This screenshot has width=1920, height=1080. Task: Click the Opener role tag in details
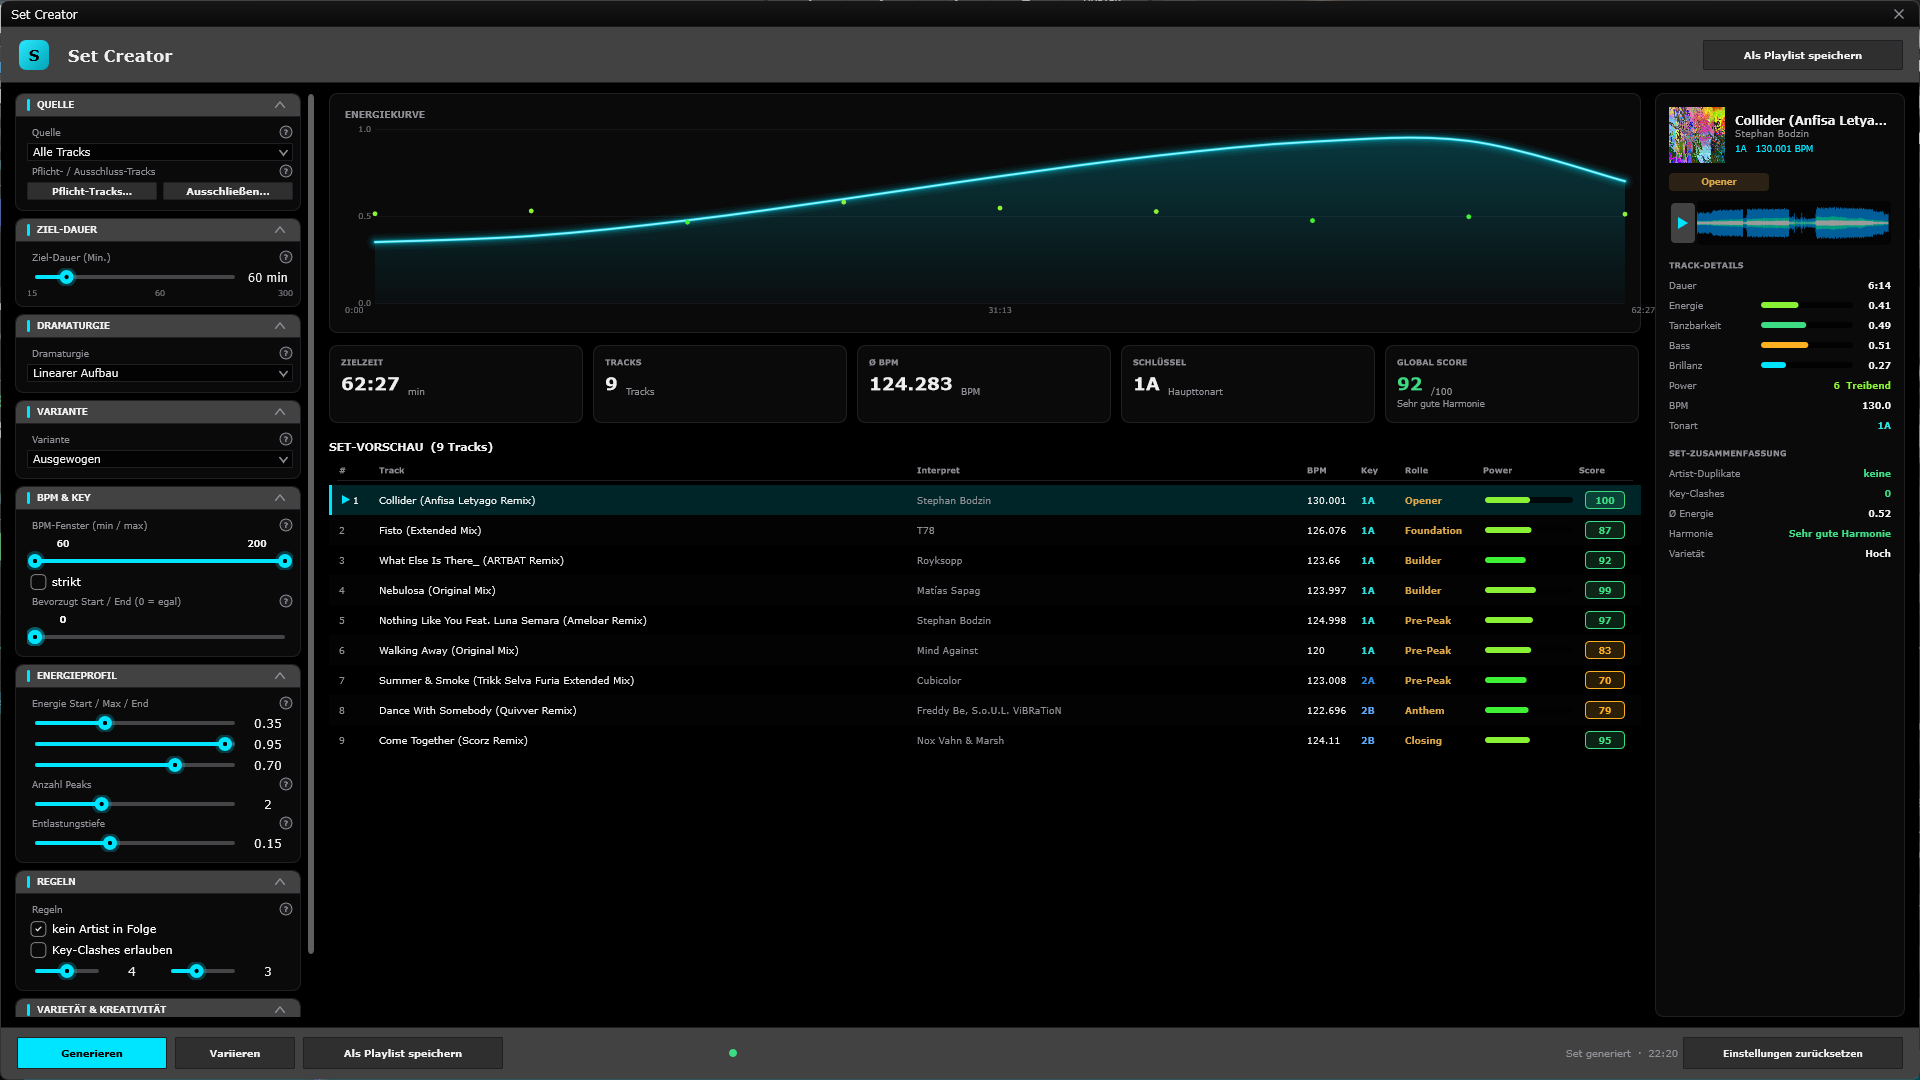click(1719, 182)
